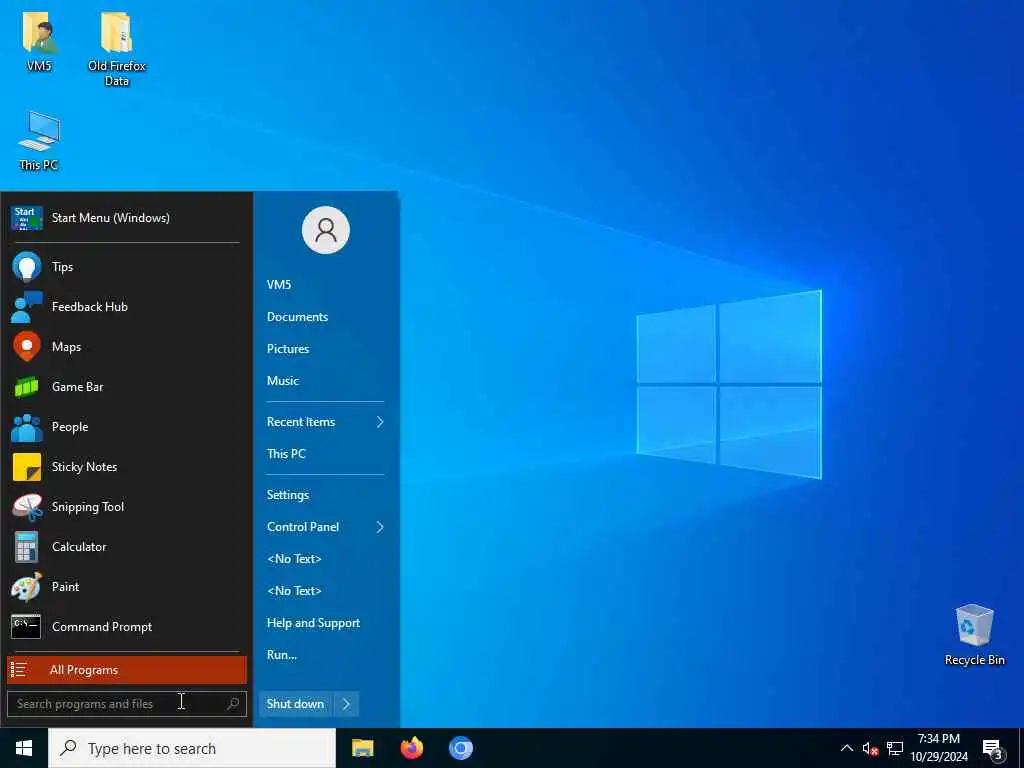The image size is (1024, 768).
Task: Click the muted volume tray icon
Action: pyautogui.click(x=871, y=748)
